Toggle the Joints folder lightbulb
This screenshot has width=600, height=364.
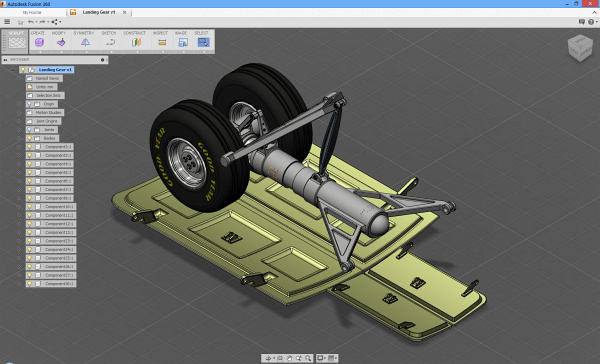pyautogui.click(x=29, y=130)
